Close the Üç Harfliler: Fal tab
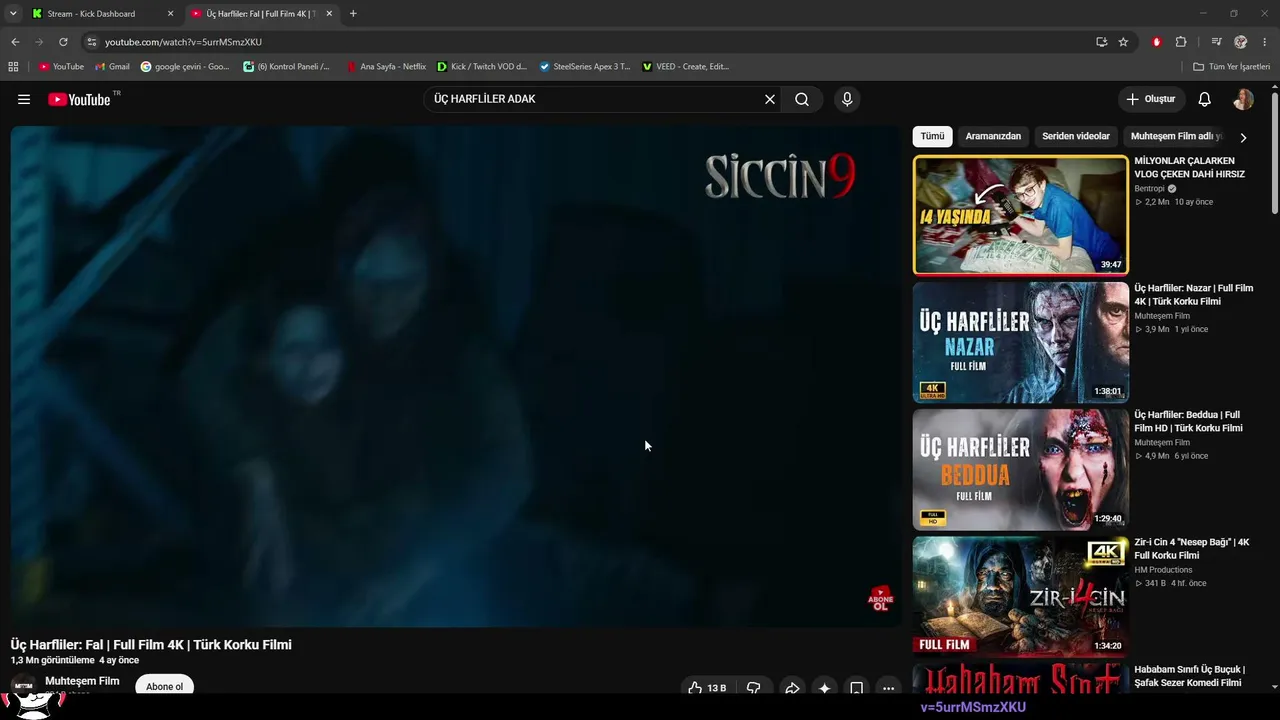The height and width of the screenshot is (720, 1280). click(329, 14)
